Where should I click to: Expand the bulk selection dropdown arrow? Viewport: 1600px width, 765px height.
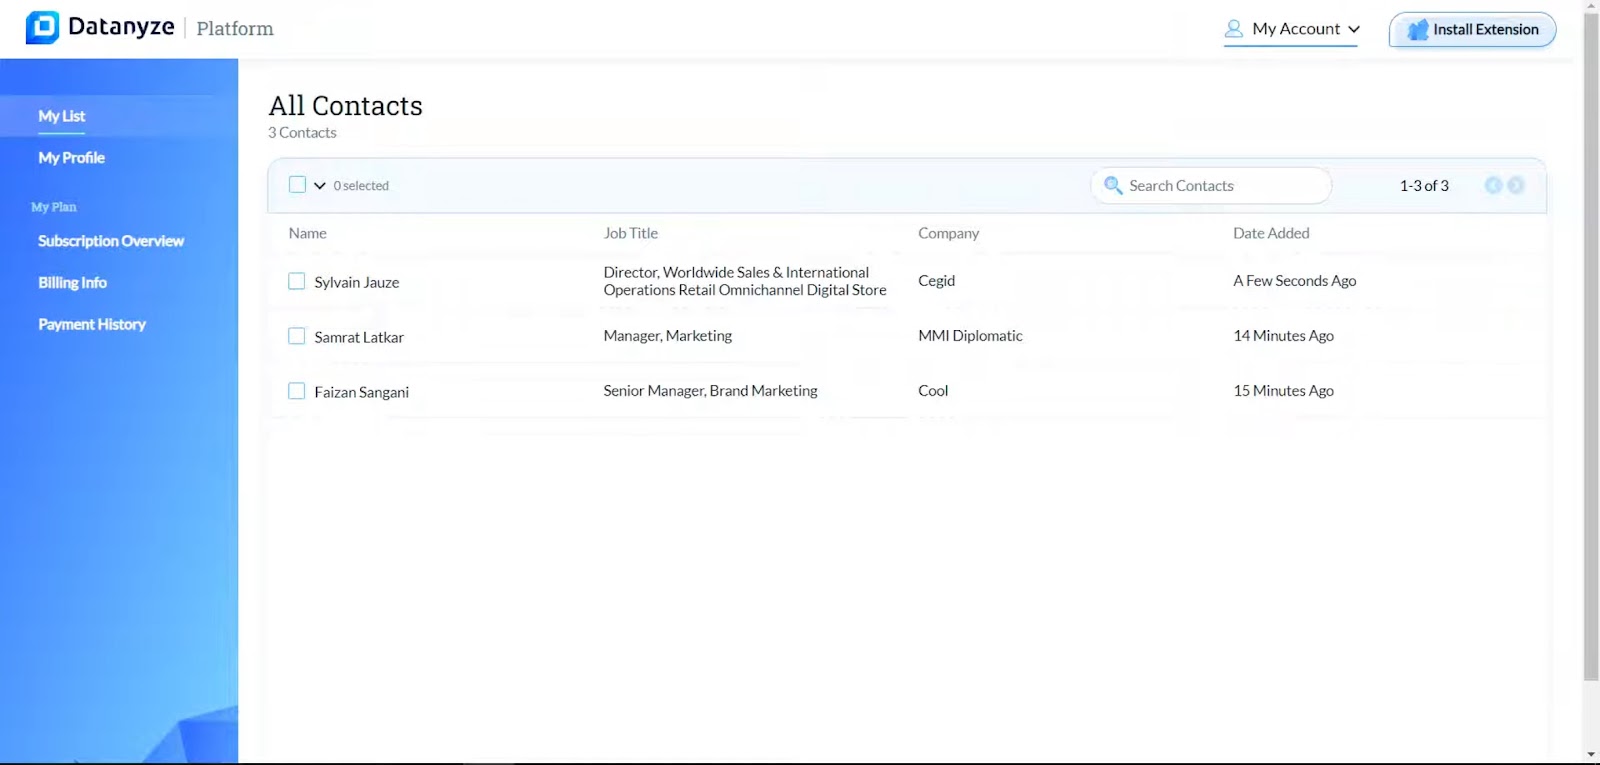[320, 186]
